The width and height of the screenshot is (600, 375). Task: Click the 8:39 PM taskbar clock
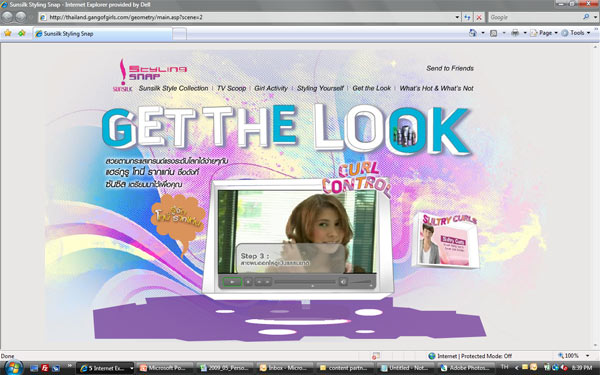(x=582, y=367)
